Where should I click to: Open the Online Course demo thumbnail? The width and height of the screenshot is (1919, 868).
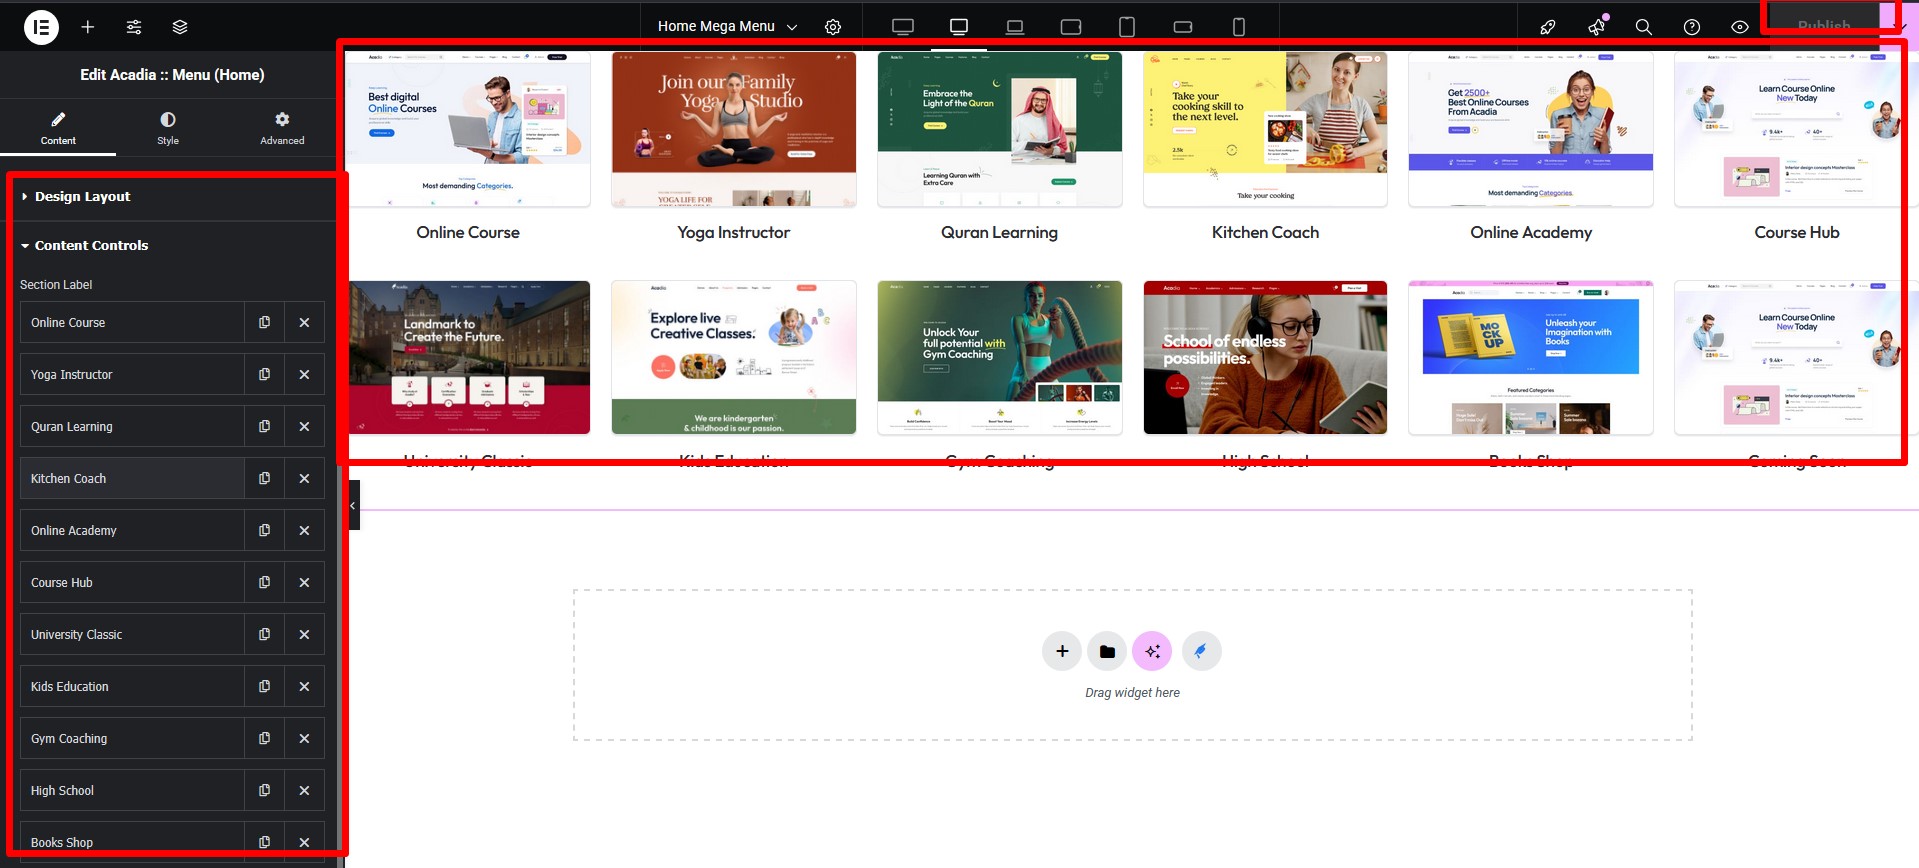[x=468, y=129]
